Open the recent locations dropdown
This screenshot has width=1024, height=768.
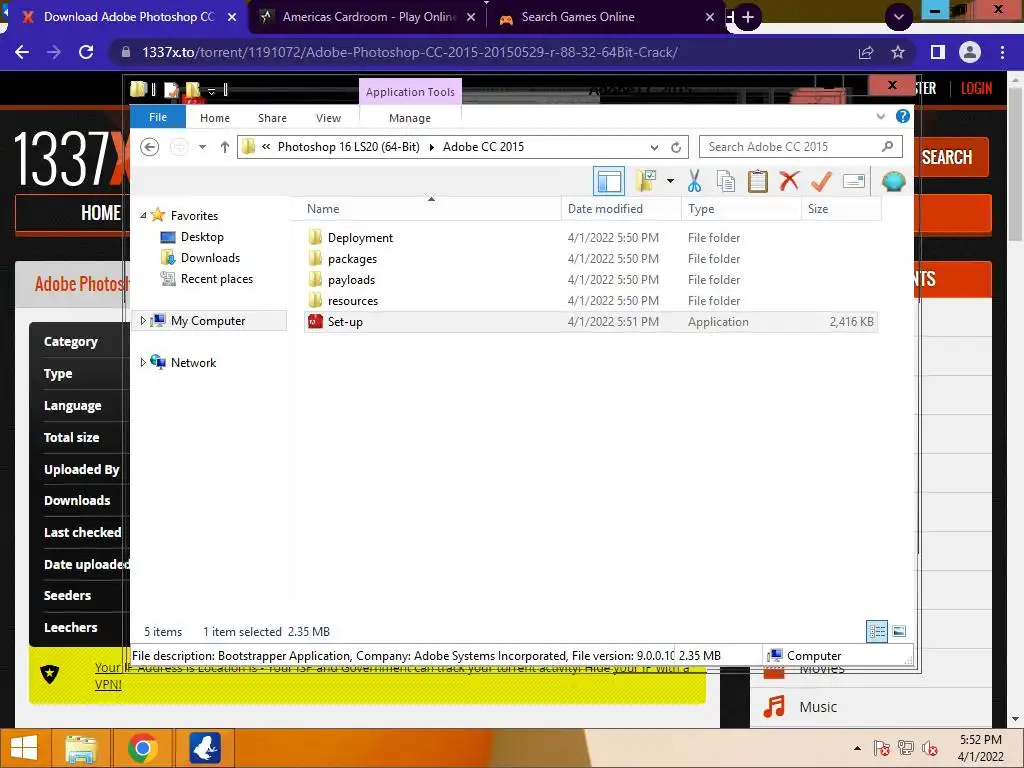pos(202,147)
